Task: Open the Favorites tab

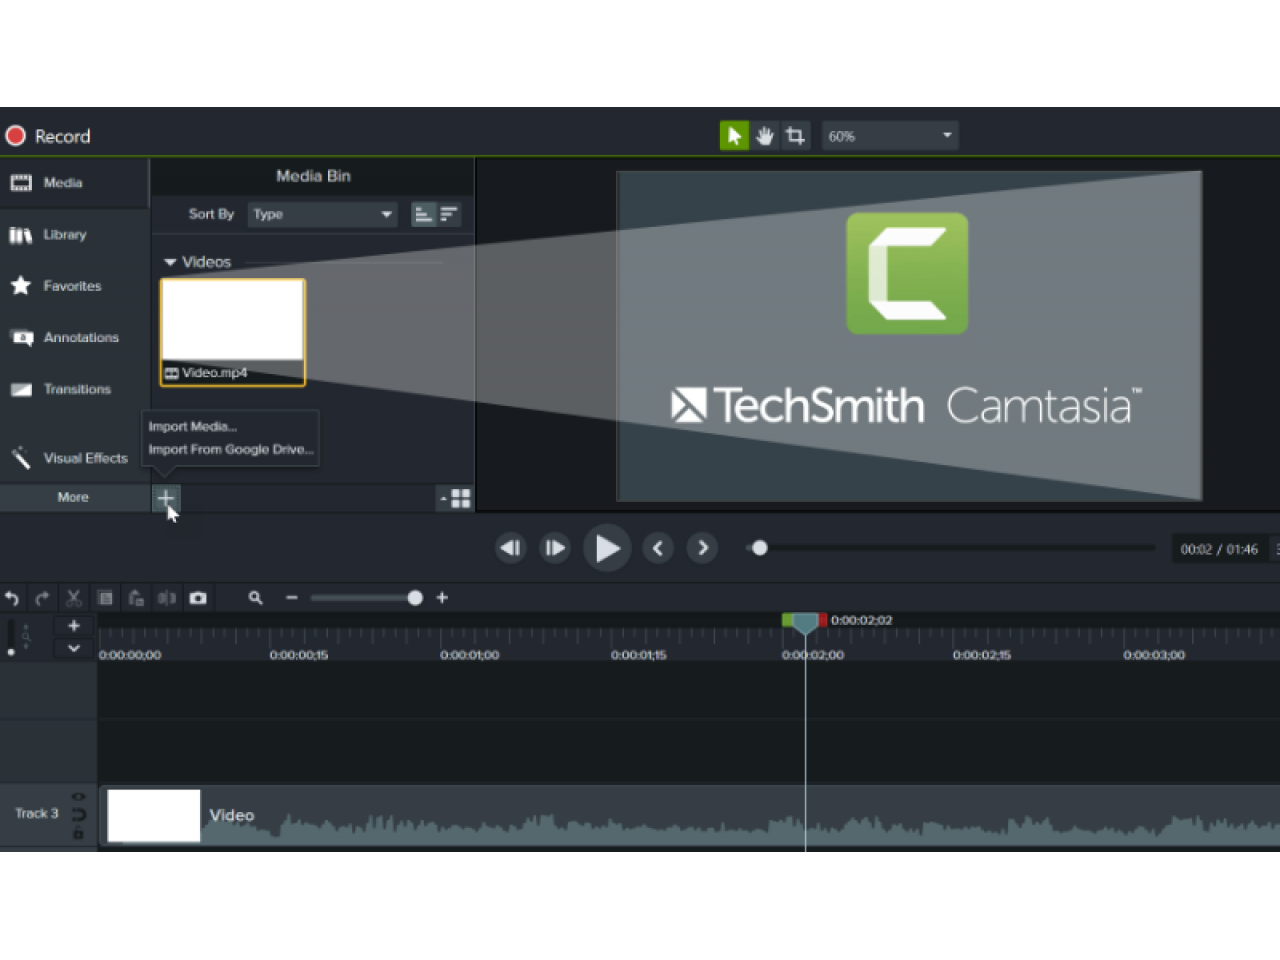Action: (x=74, y=286)
